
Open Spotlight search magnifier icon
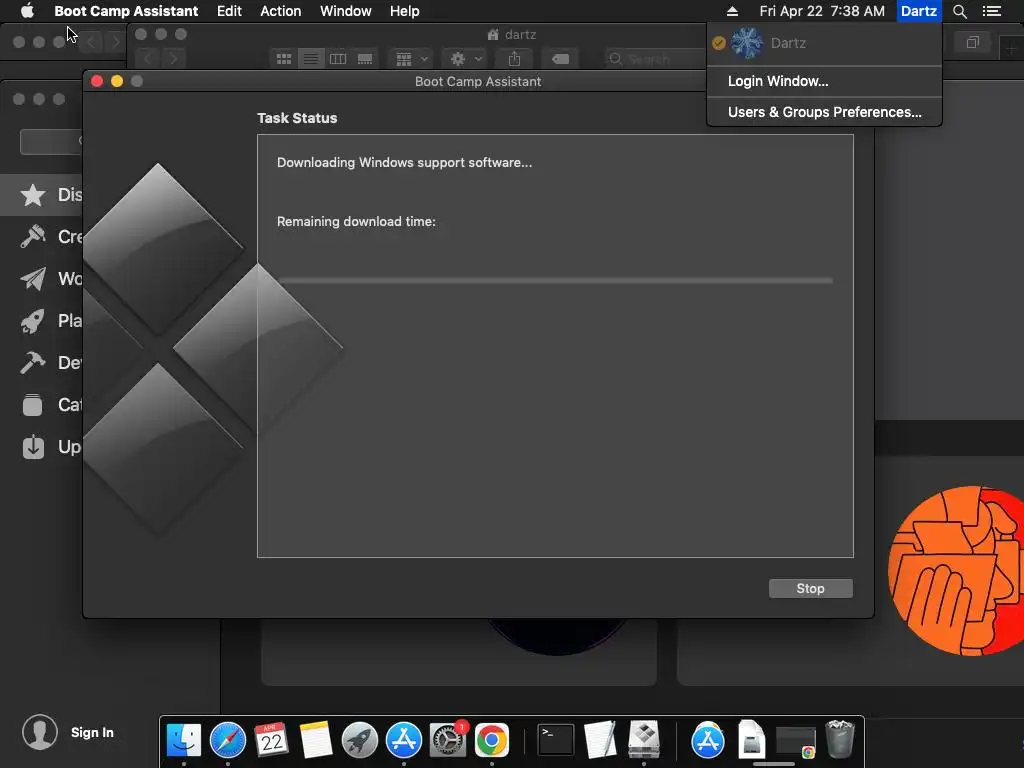click(959, 11)
